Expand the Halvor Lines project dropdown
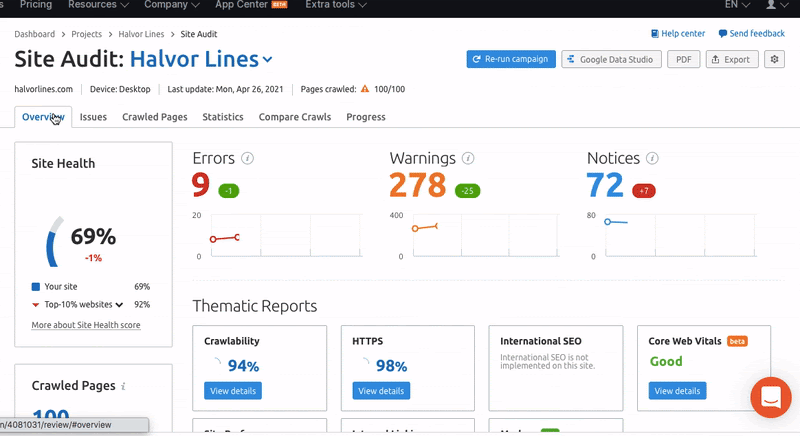Screen dimensions: 800x436 267,61
